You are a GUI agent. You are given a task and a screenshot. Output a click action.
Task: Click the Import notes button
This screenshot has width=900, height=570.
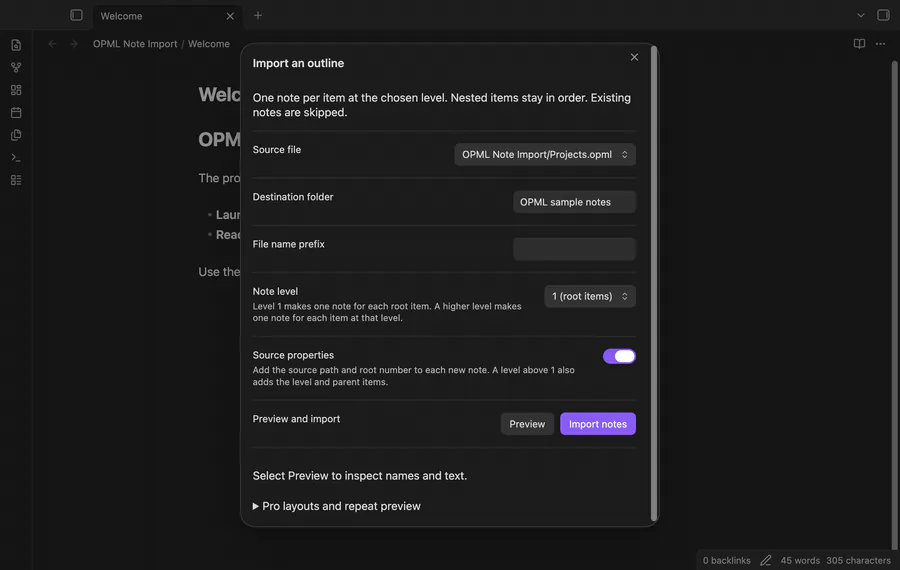598,424
